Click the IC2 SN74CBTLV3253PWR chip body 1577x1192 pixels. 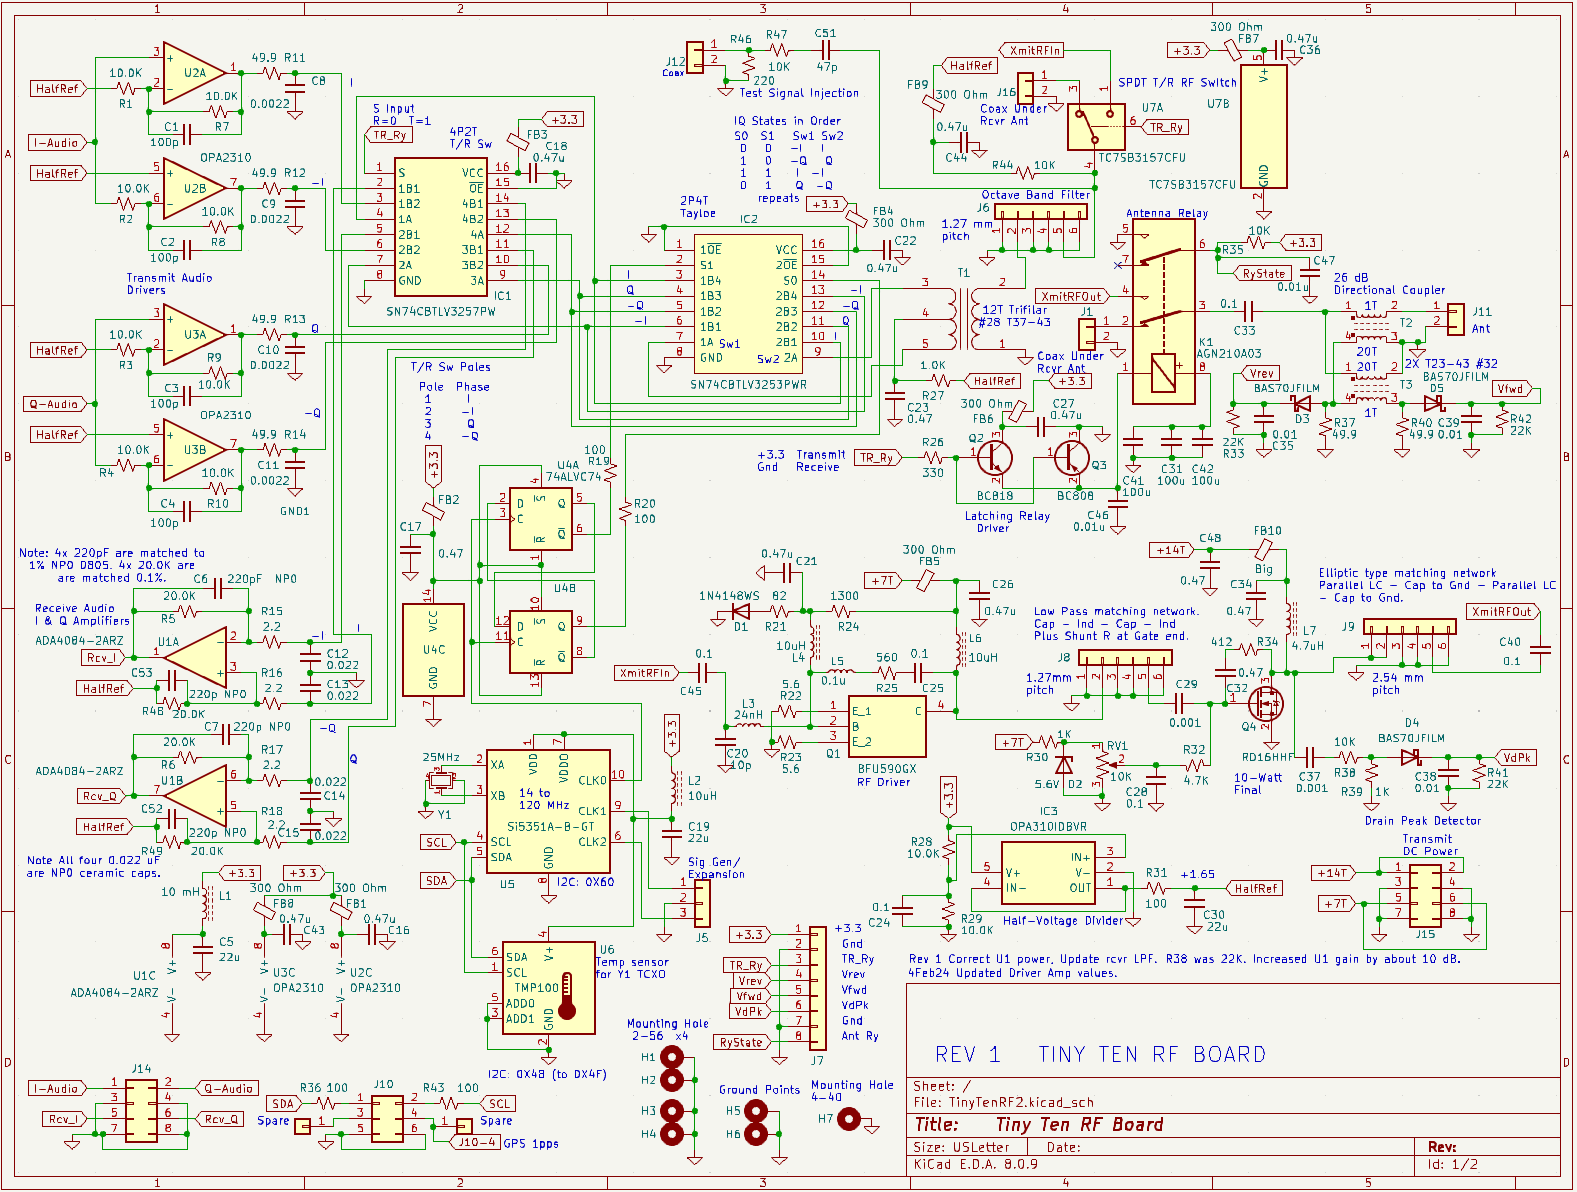click(x=749, y=303)
